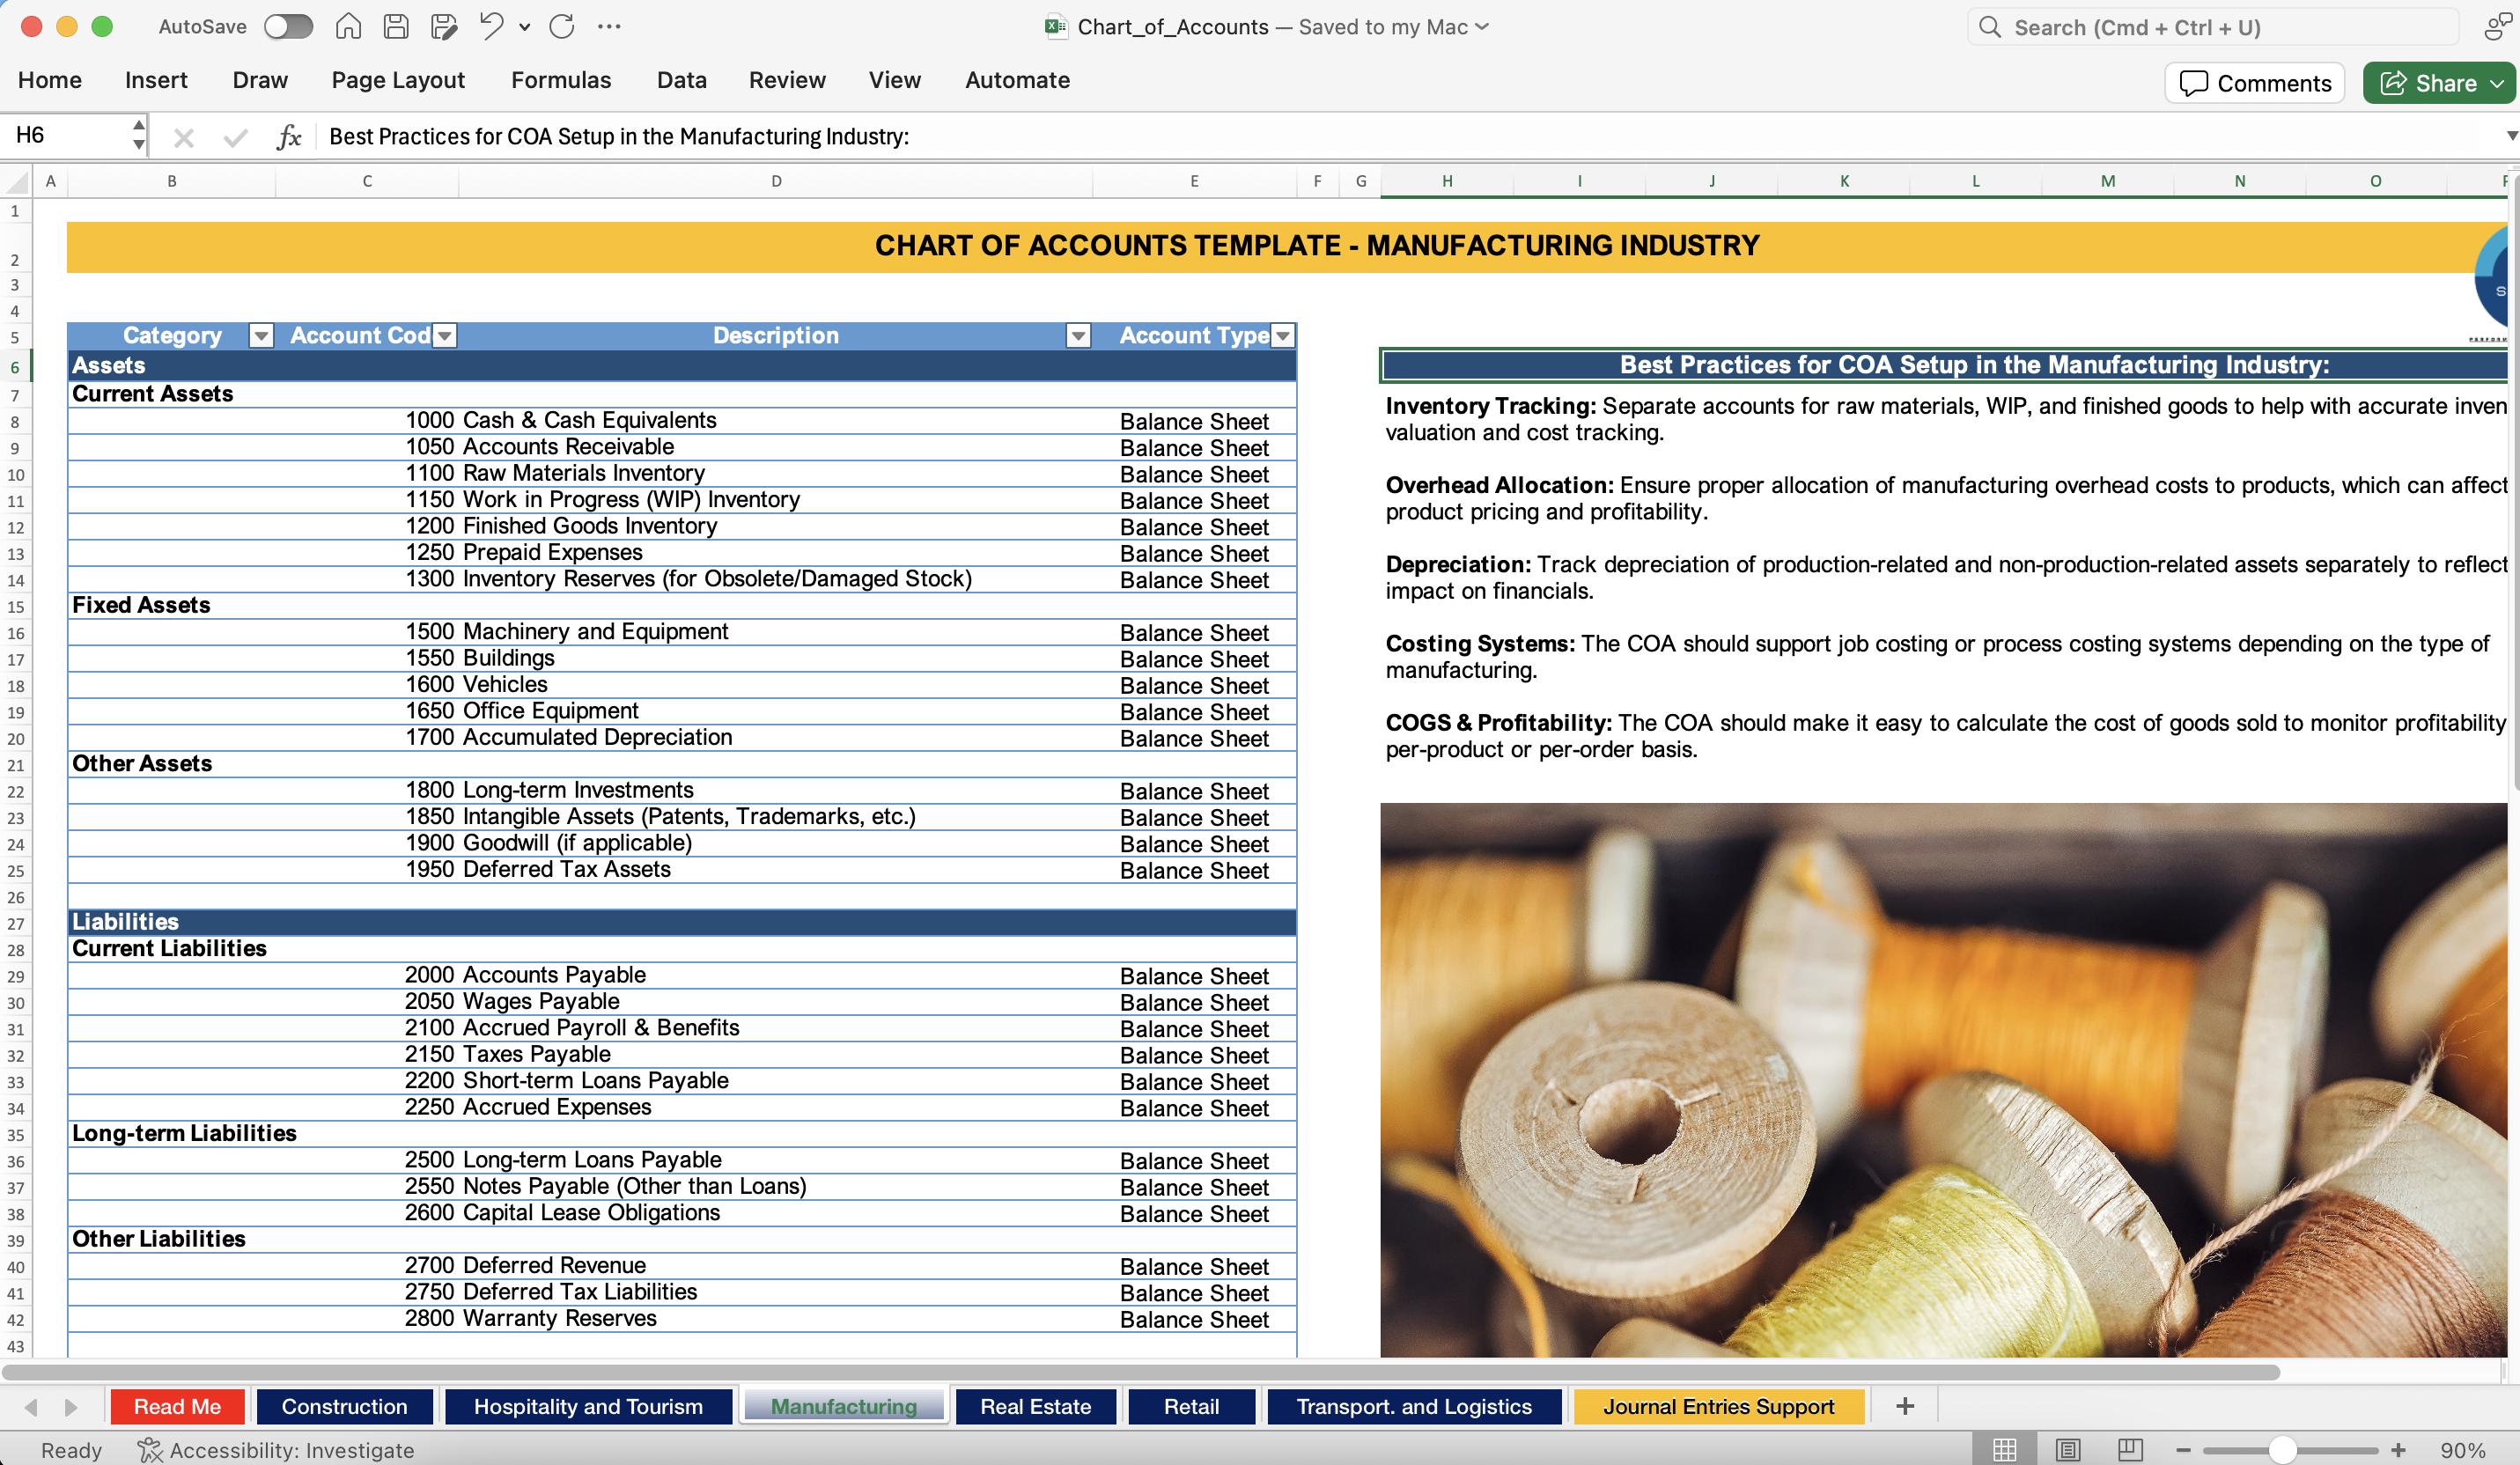Expand the formula bar with arrow
Screen dimensions: 2520x1465
tap(2510, 136)
